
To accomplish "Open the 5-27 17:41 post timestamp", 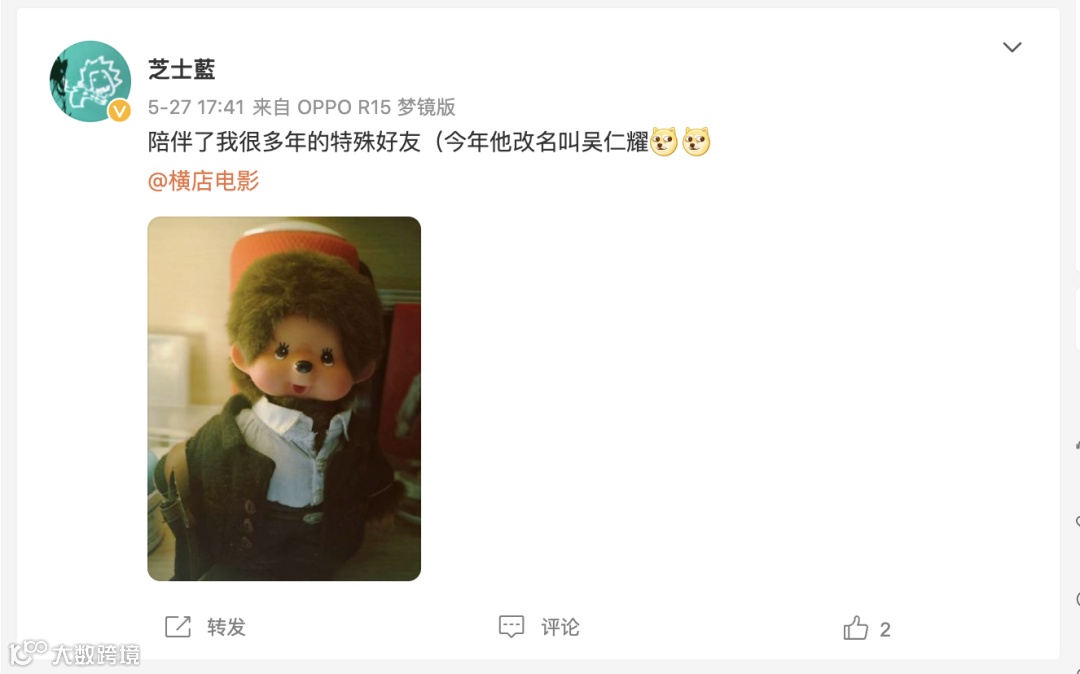I will (x=196, y=107).
